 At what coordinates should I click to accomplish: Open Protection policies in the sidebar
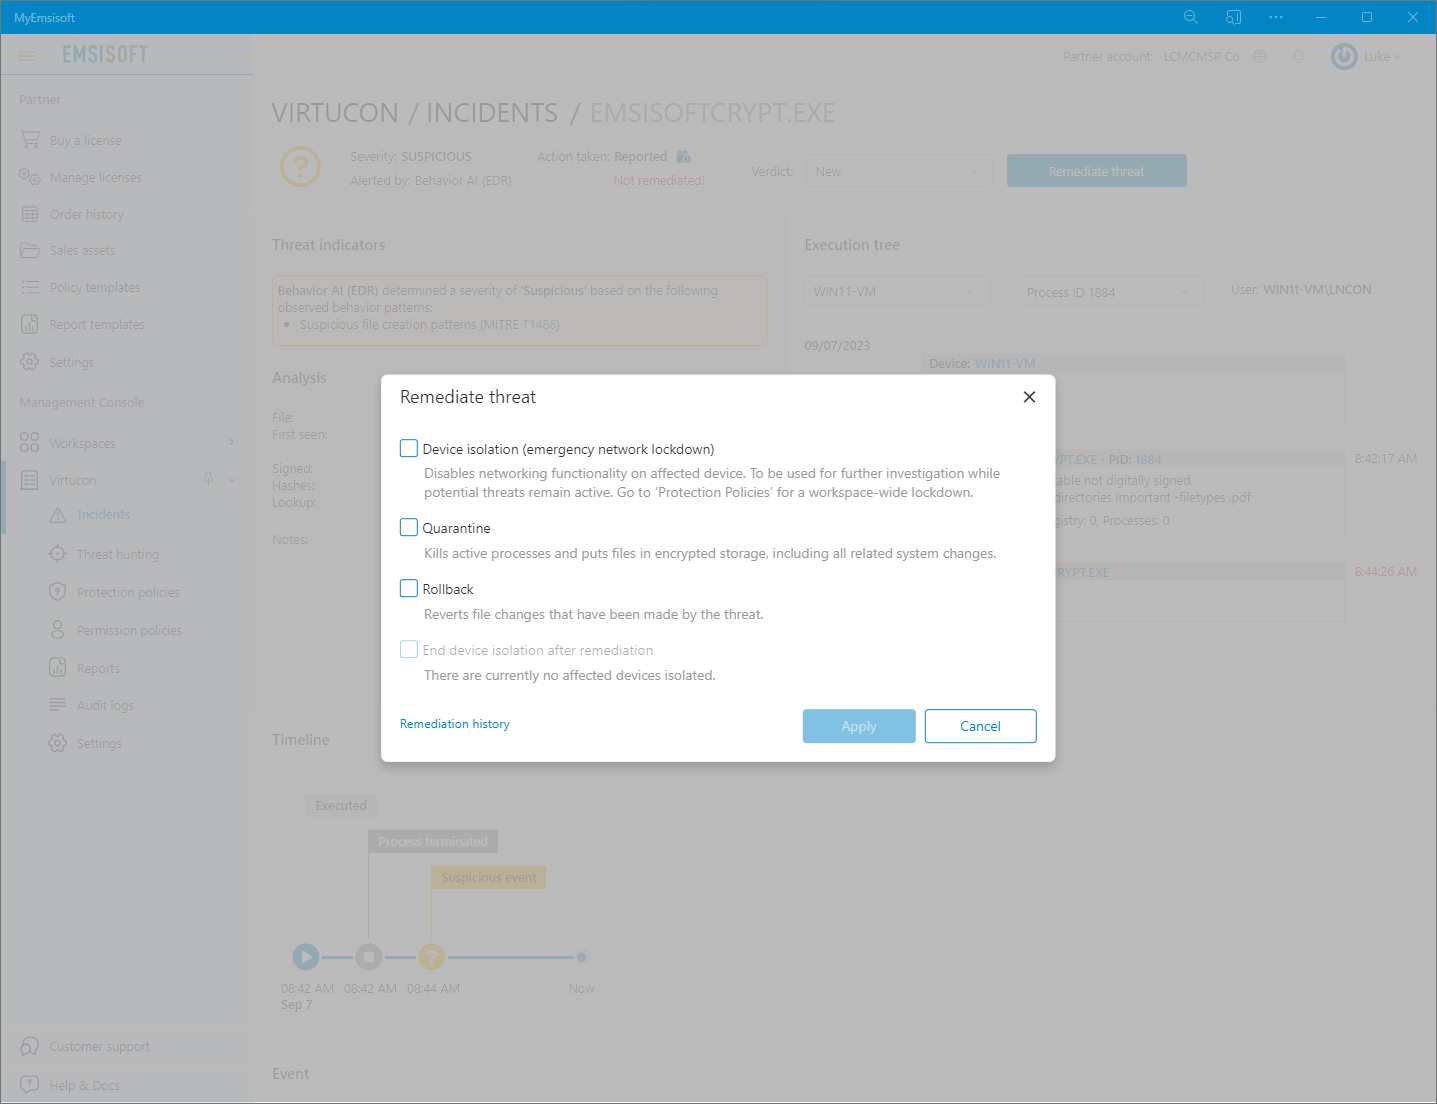click(x=128, y=593)
